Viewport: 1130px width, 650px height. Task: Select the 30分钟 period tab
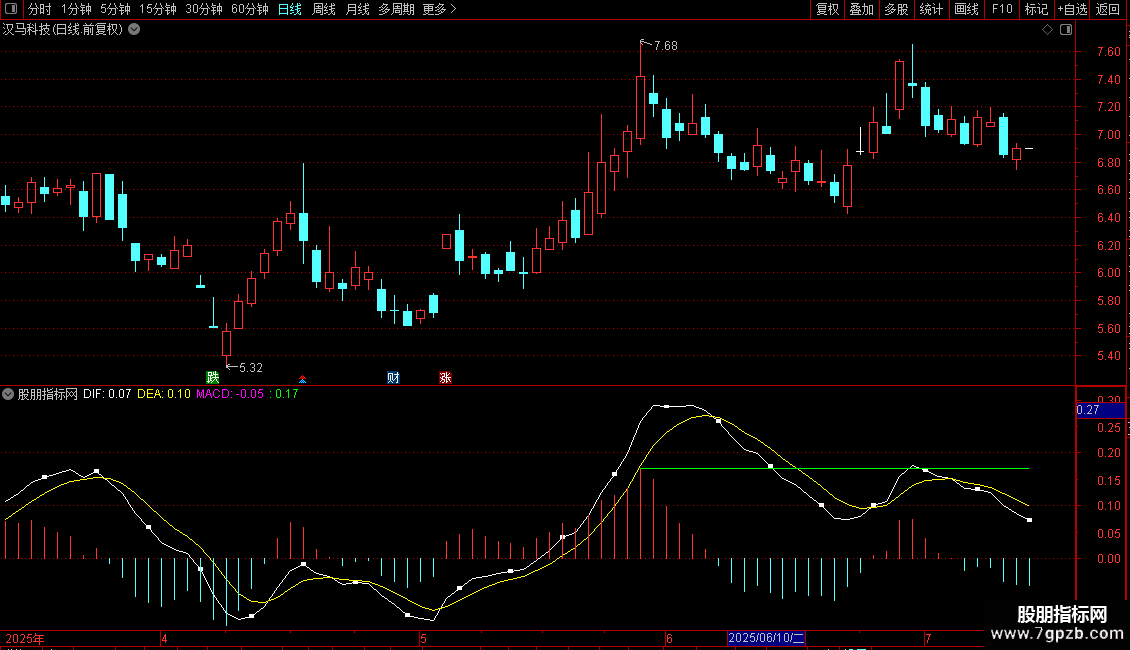tap(204, 9)
